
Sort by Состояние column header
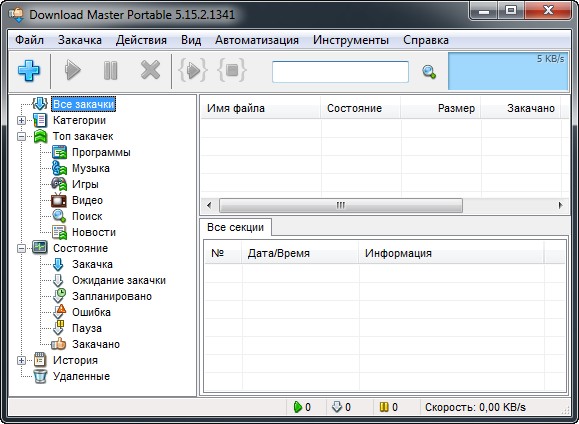coord(360,108)
